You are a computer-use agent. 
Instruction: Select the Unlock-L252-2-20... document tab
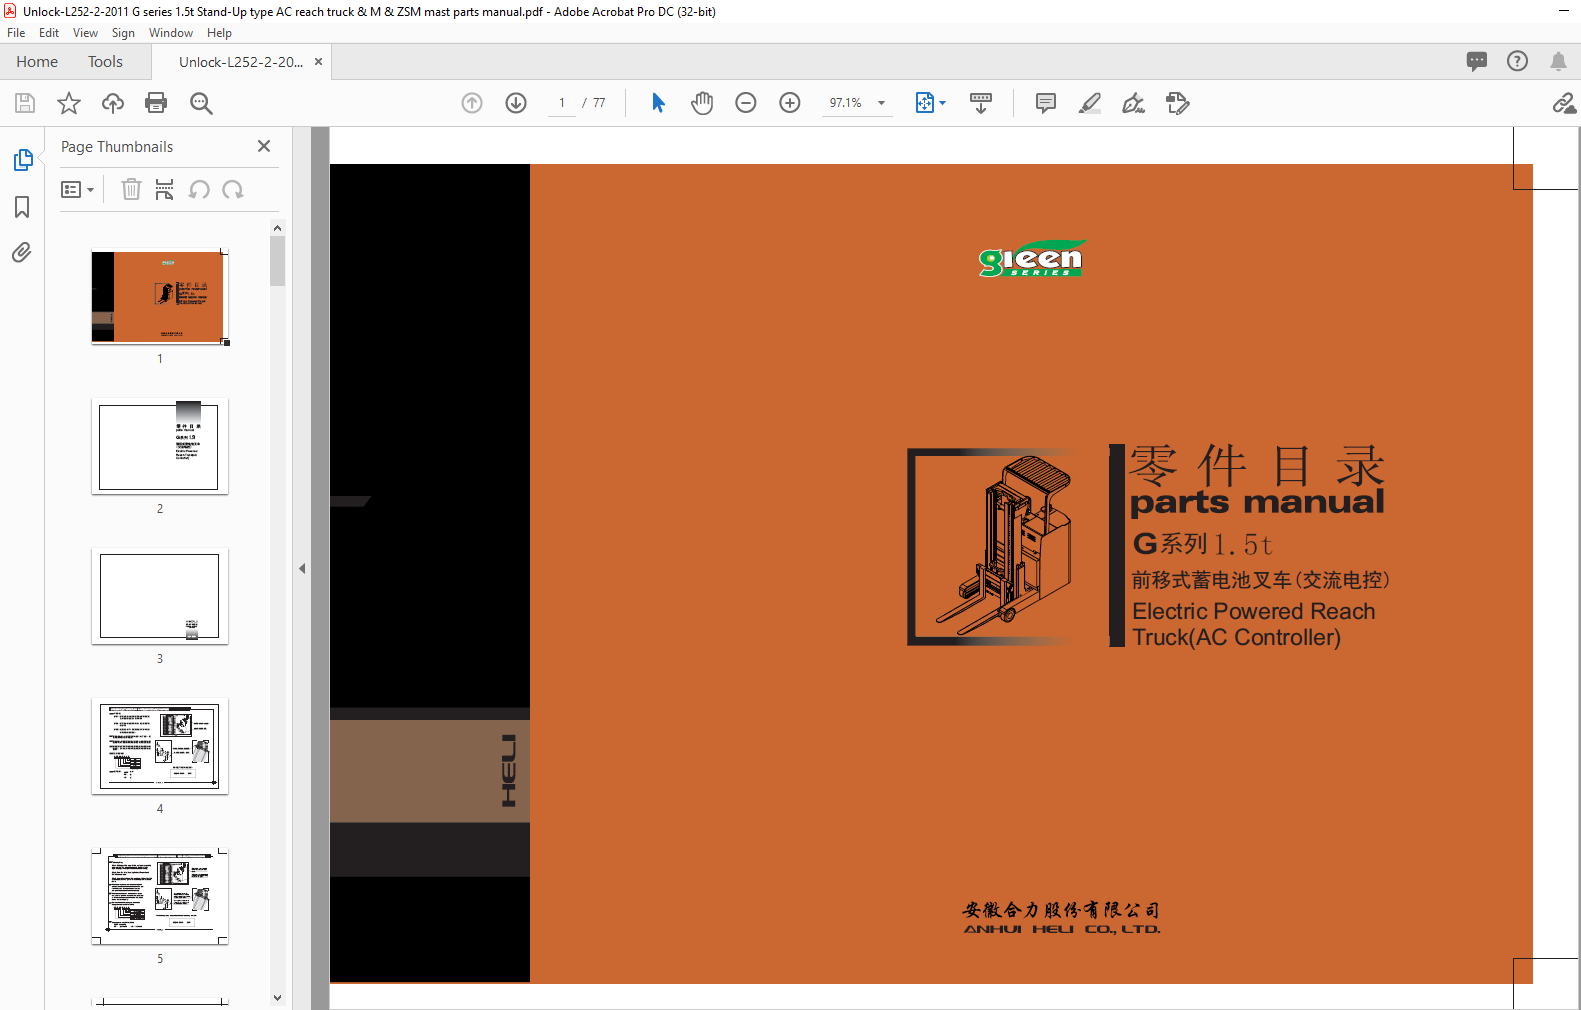[241, 62]
